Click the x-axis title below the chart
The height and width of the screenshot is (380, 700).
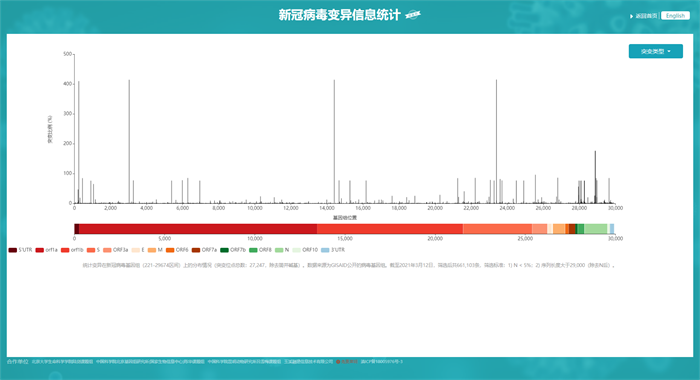coord(345,218)
